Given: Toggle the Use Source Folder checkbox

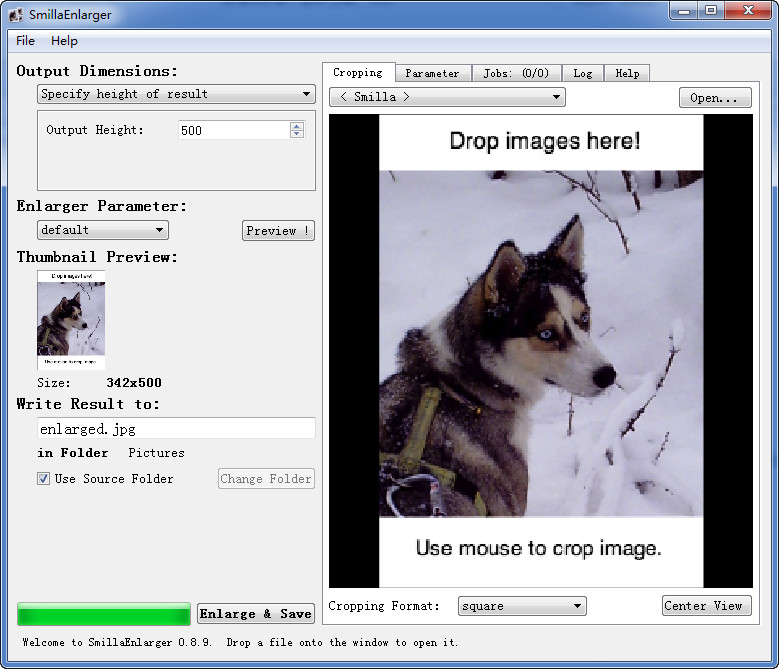Looking at the screenshot, I should coord(43,479).
